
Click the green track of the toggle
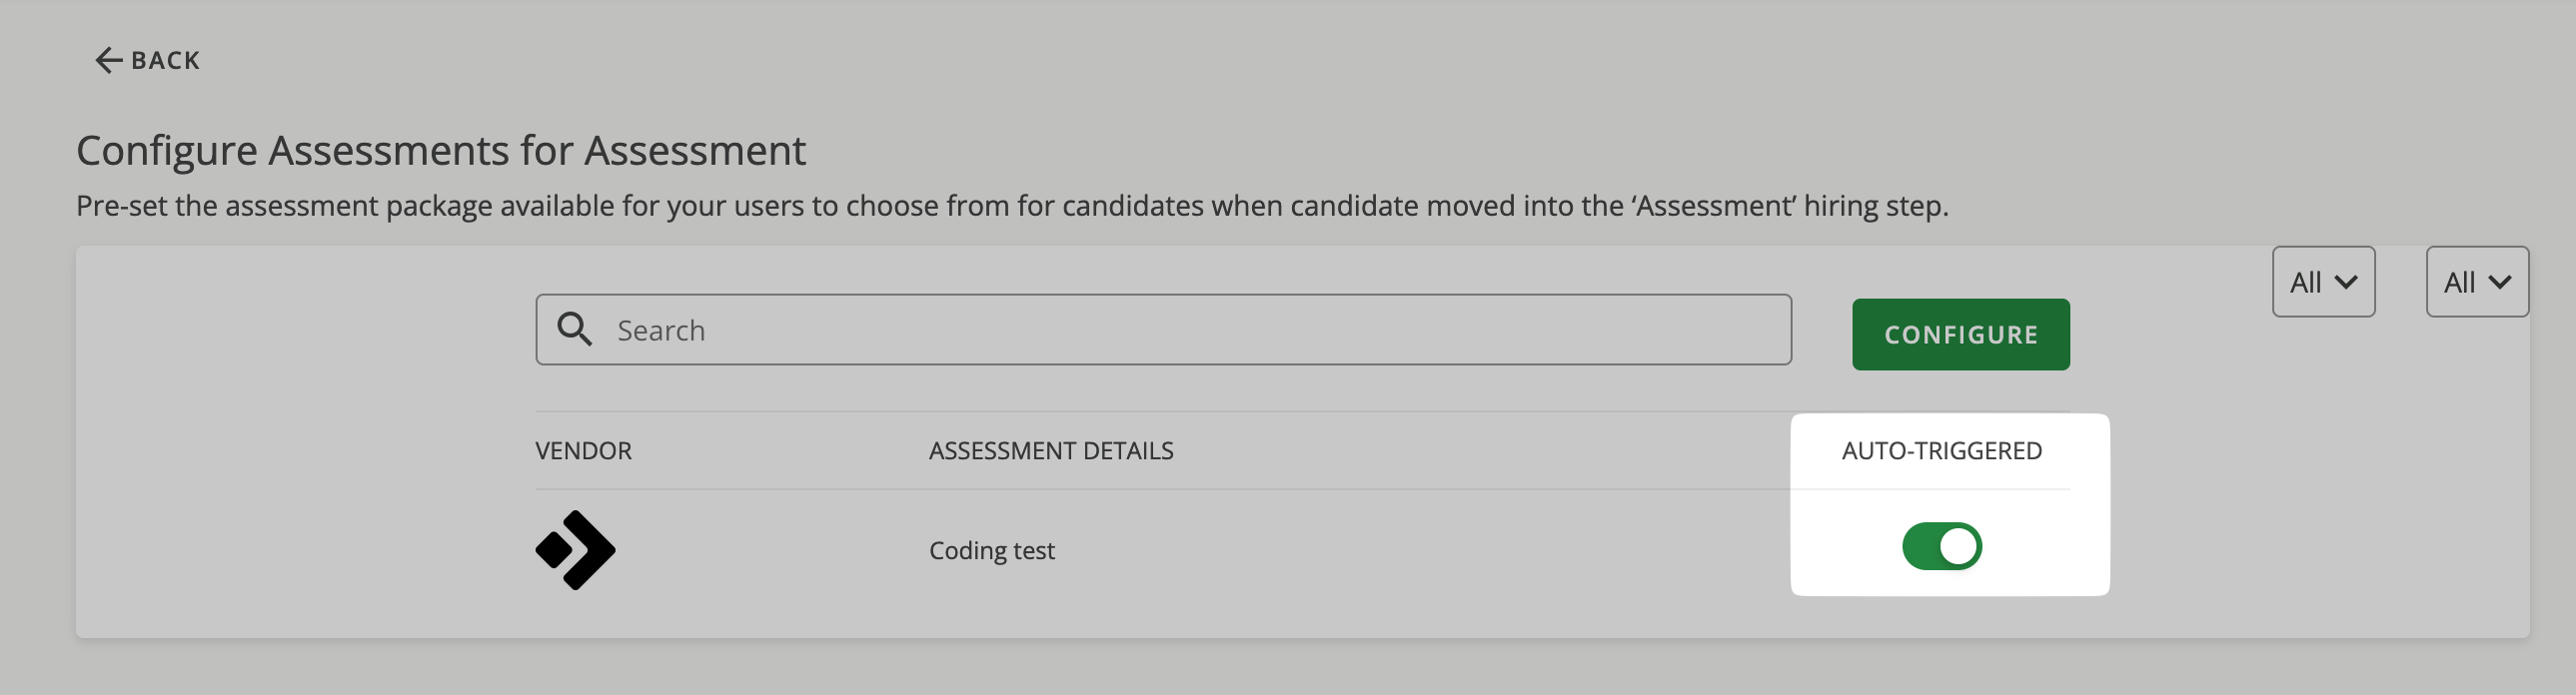pyautogui.click(x=1920, y=547)
